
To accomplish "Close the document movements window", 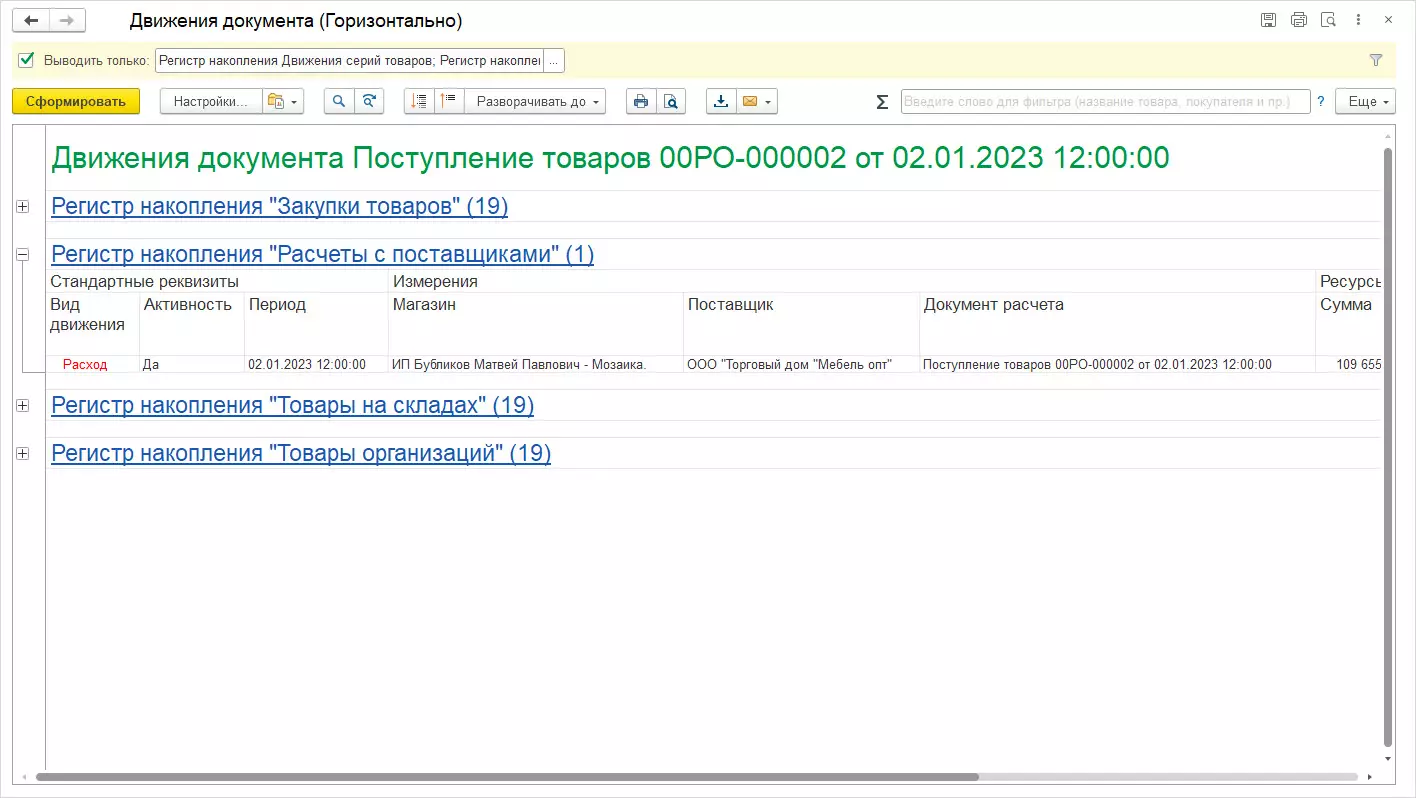I will [x=1390, y=20].
